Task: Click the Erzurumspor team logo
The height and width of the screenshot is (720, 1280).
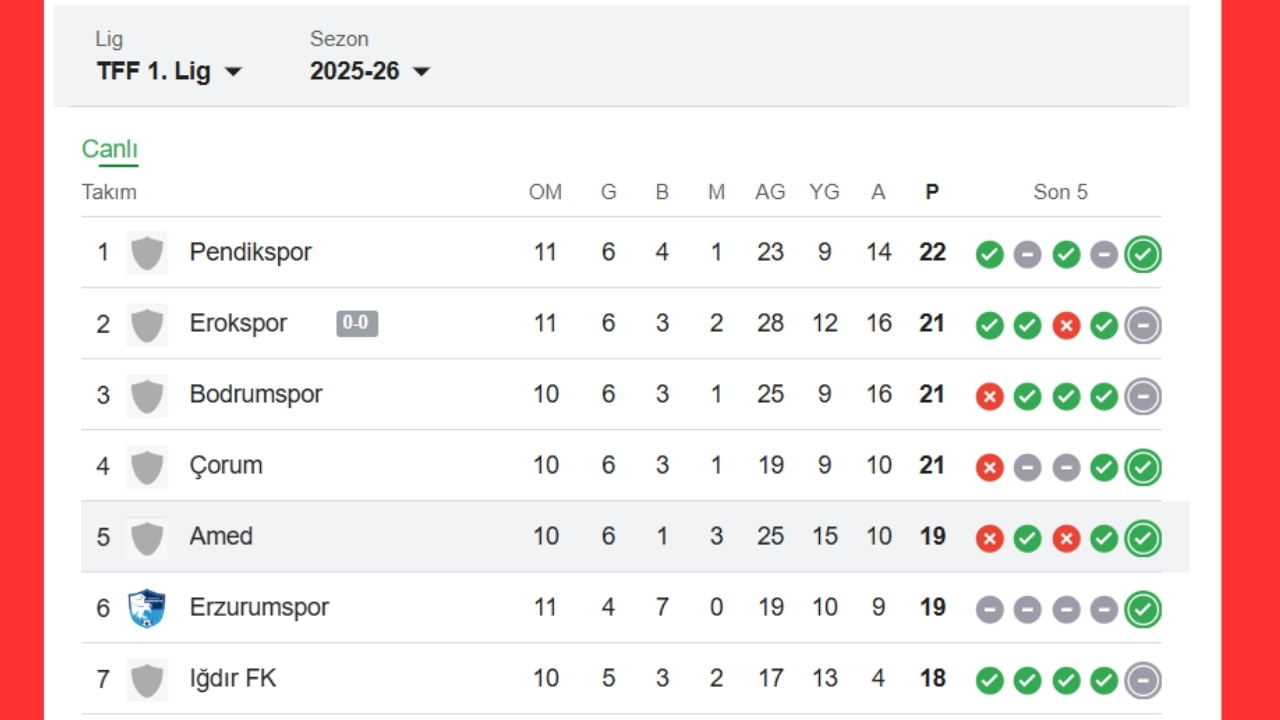Action: (147, 608)
